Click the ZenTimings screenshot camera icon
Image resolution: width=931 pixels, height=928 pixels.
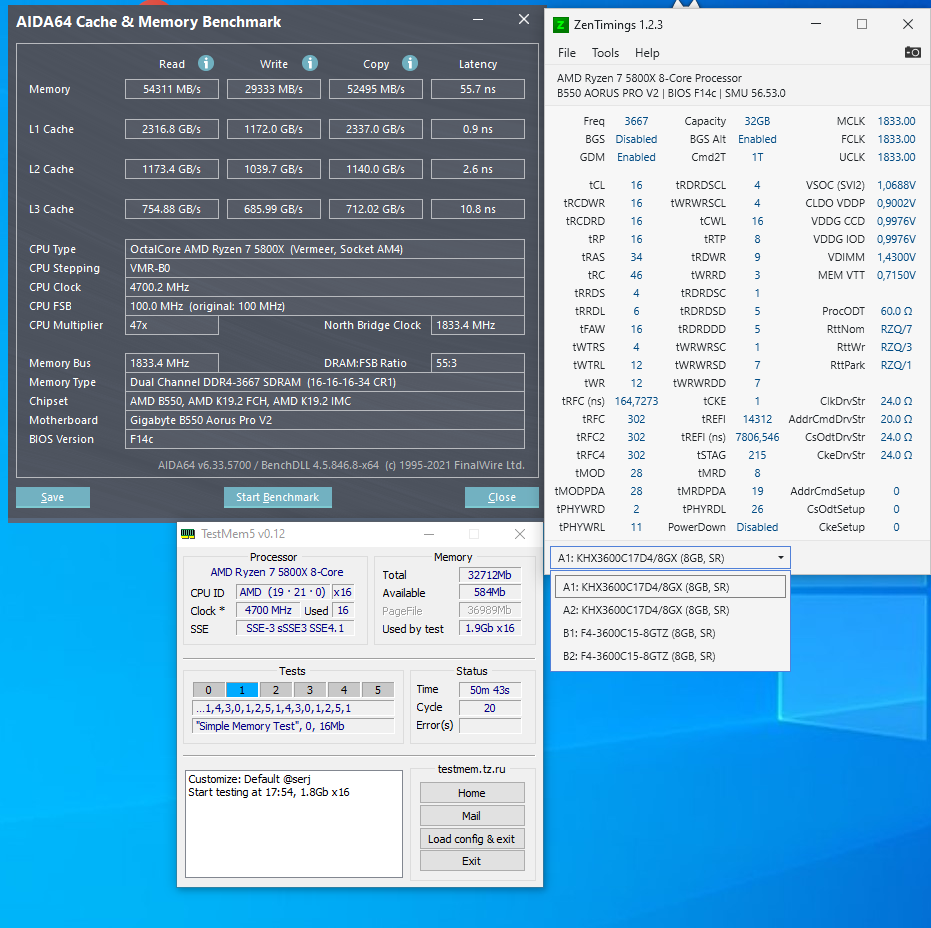[912, 52]
